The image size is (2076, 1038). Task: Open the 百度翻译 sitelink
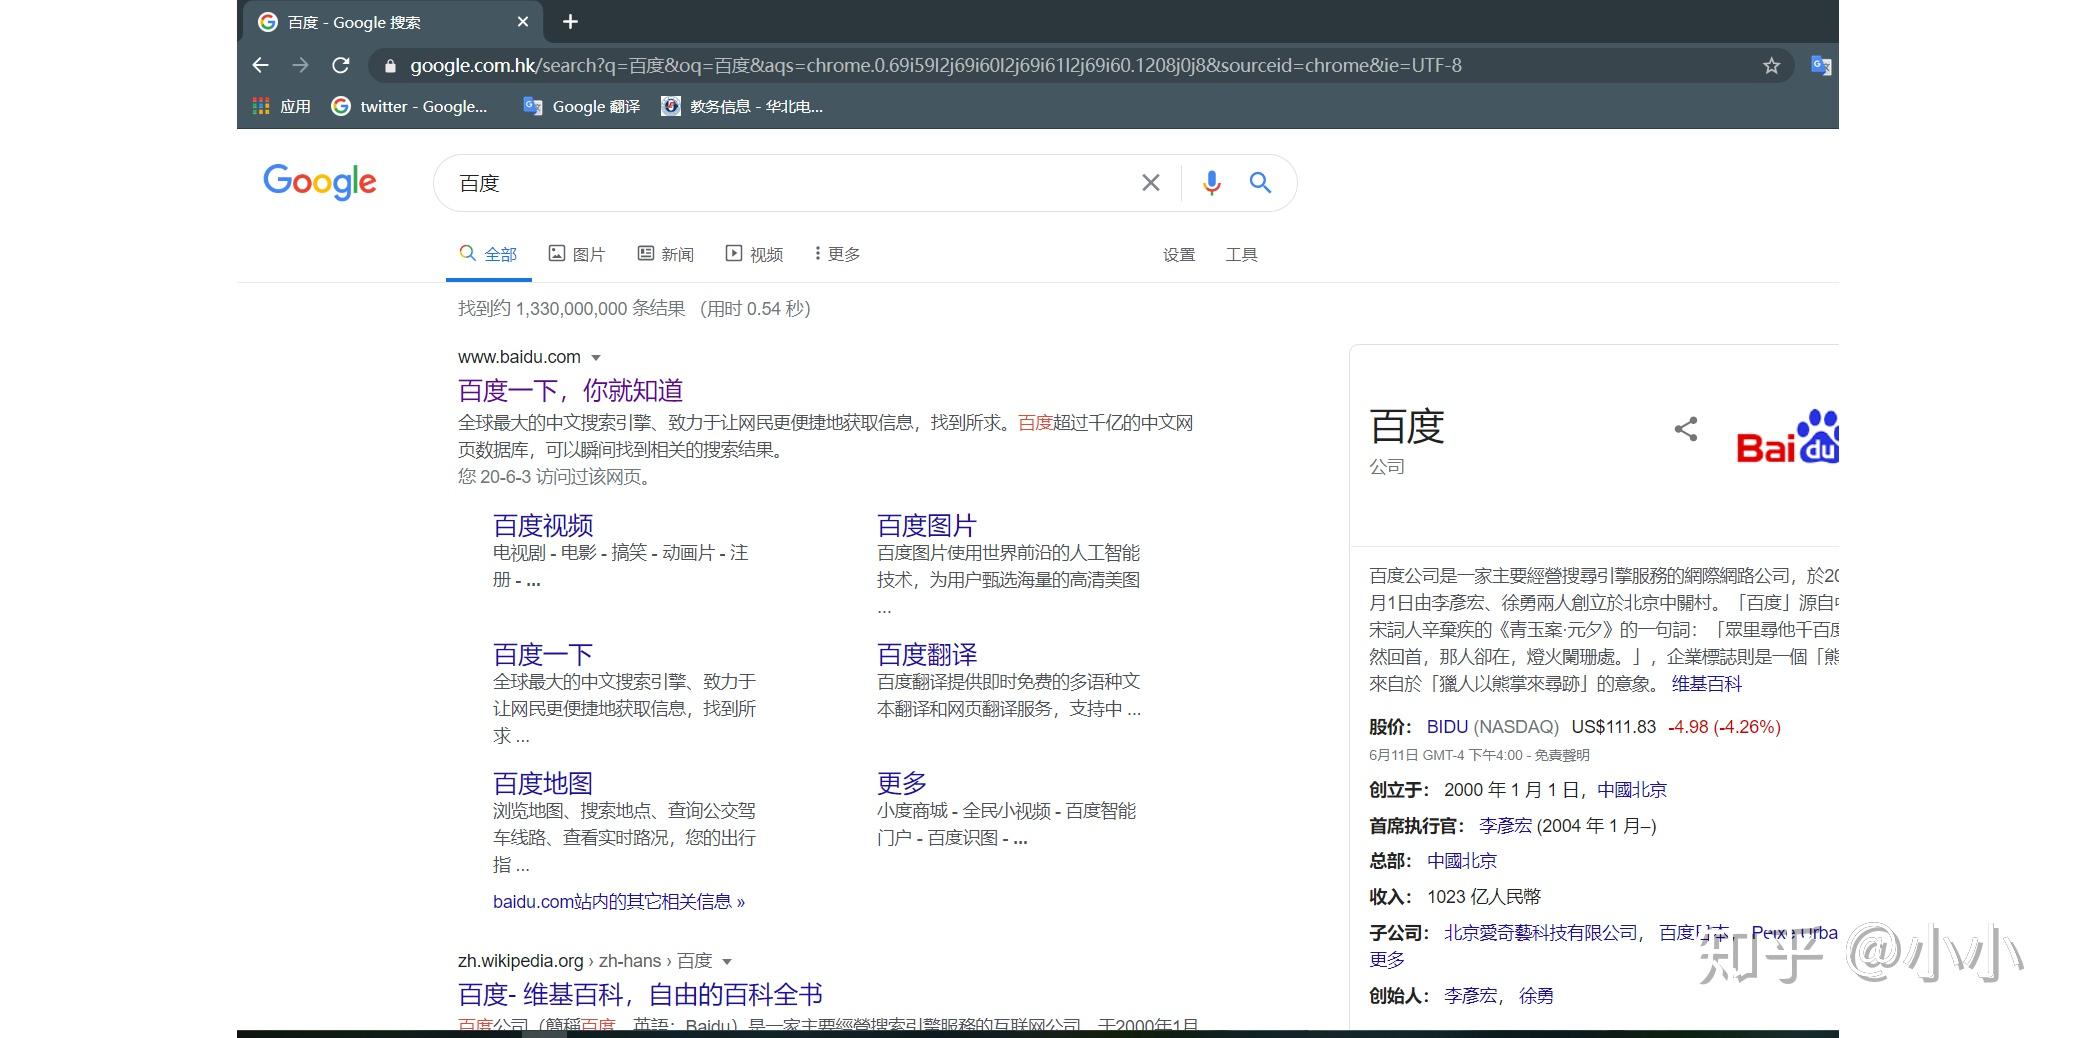(927, 654)
